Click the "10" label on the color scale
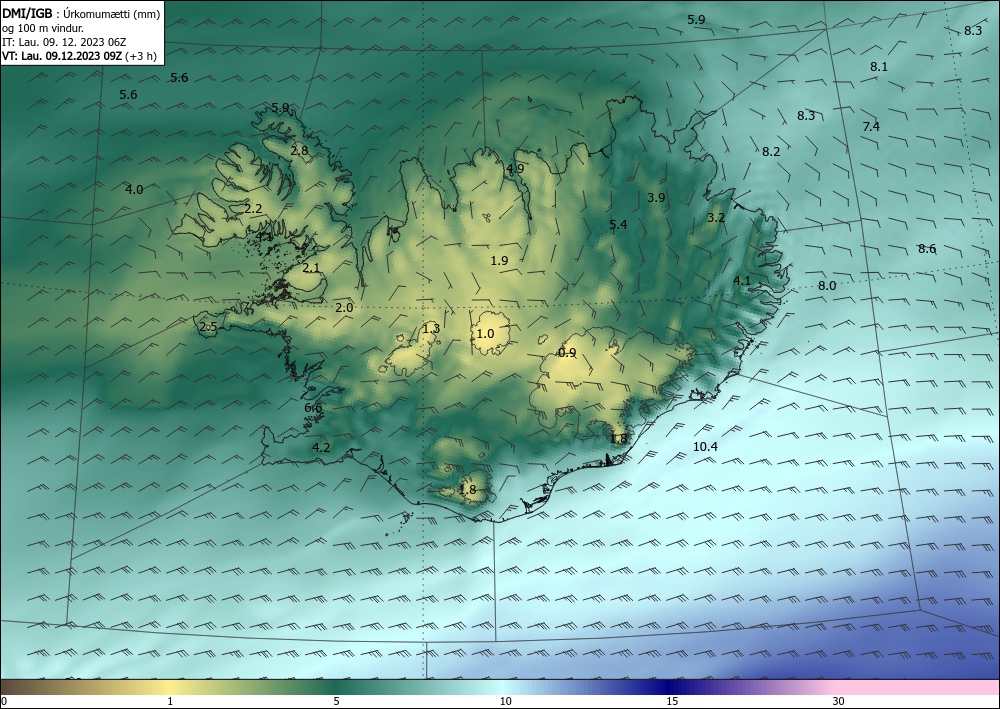The height and width of the screenshot is (709, 1000). [505, 701]
